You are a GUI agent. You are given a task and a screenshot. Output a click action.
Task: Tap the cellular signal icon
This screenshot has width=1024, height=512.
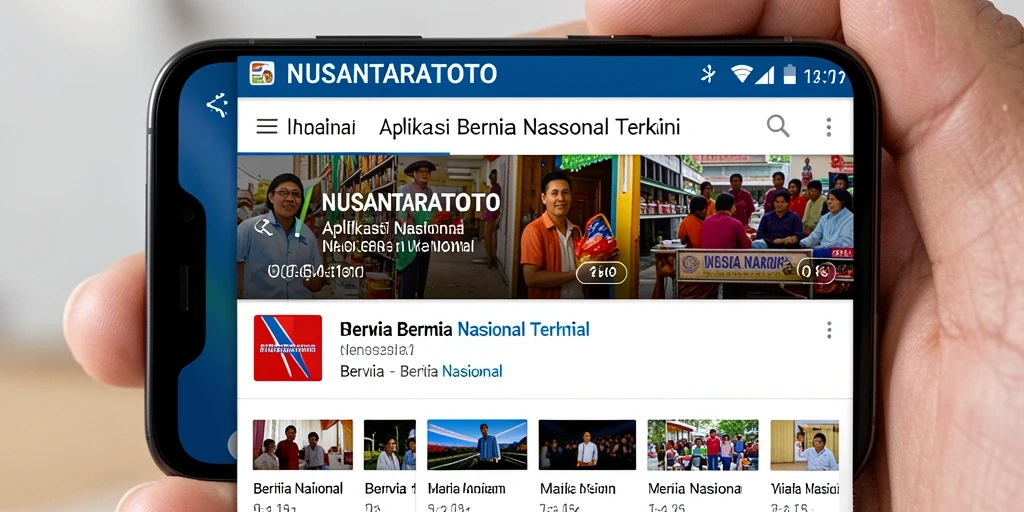tap(764, 75)
